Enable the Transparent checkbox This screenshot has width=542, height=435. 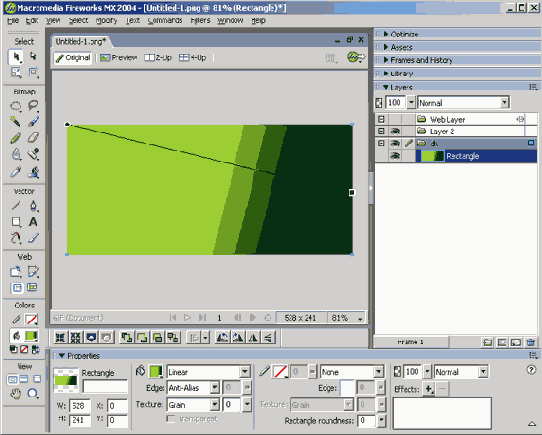pos(170,419)
